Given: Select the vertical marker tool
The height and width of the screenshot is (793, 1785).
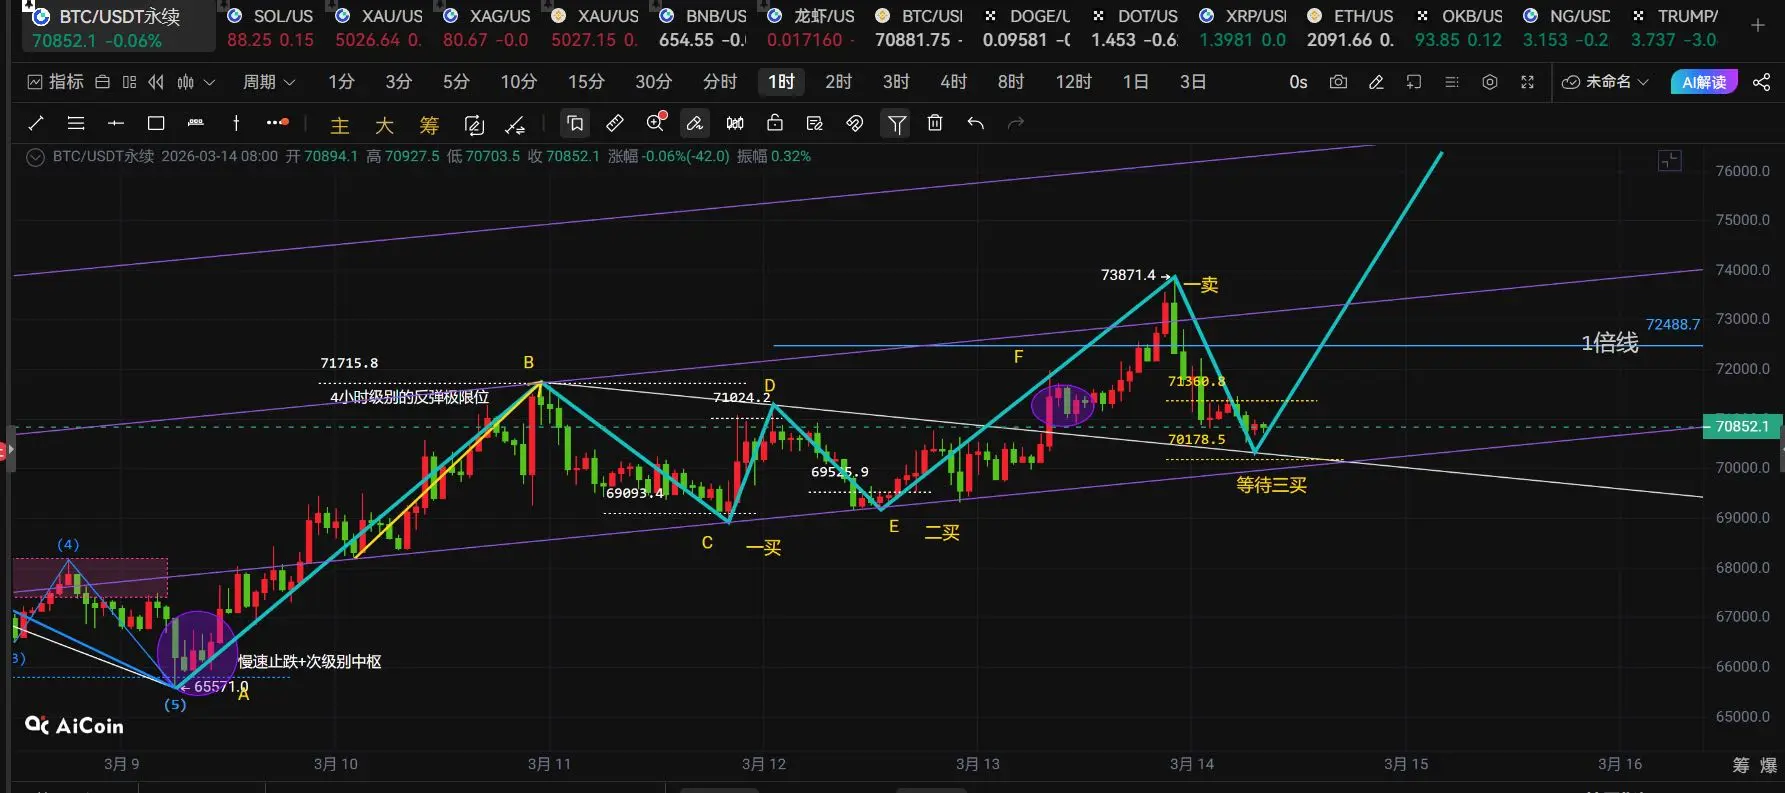Looking at the screenshot, I should (236, 123).
